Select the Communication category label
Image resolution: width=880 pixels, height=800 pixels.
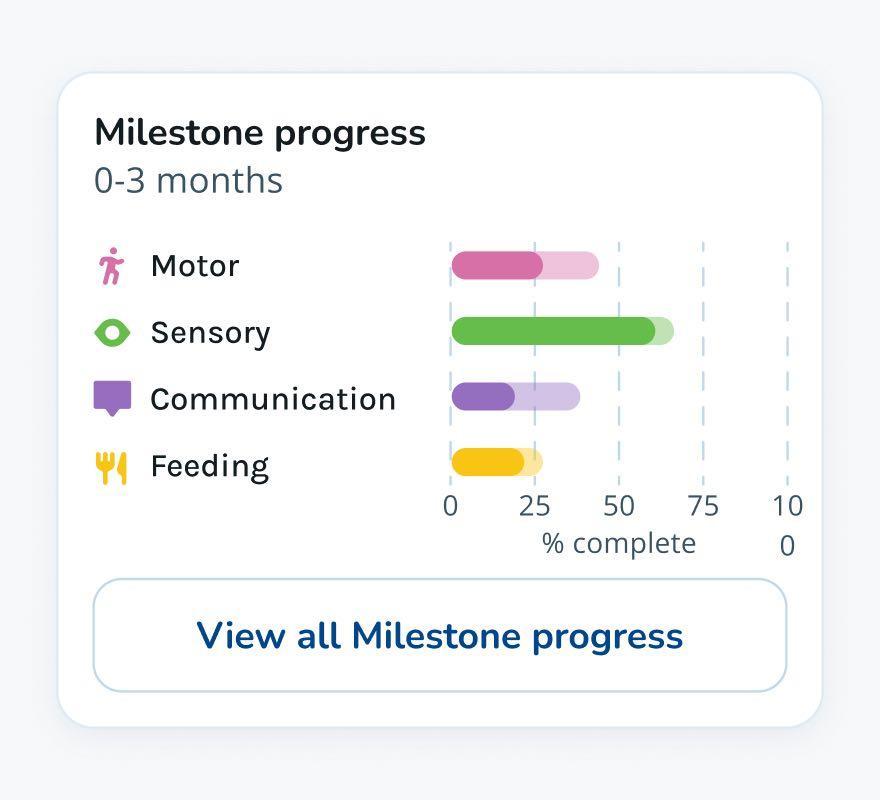(273, 399)
